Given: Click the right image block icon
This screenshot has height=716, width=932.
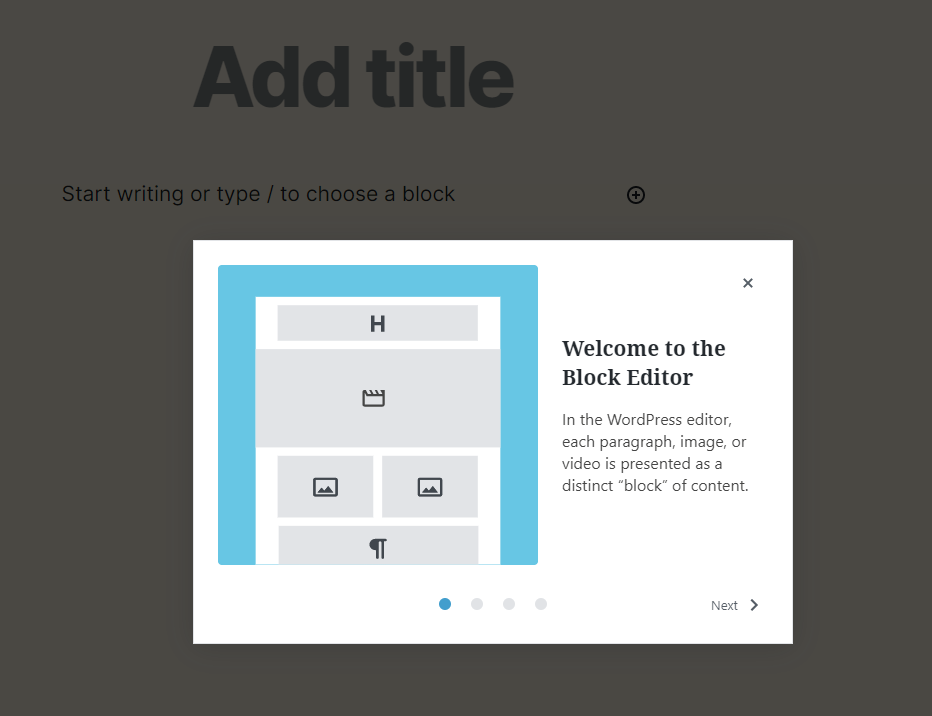Looking at the screenshot, I should point(430,487).
